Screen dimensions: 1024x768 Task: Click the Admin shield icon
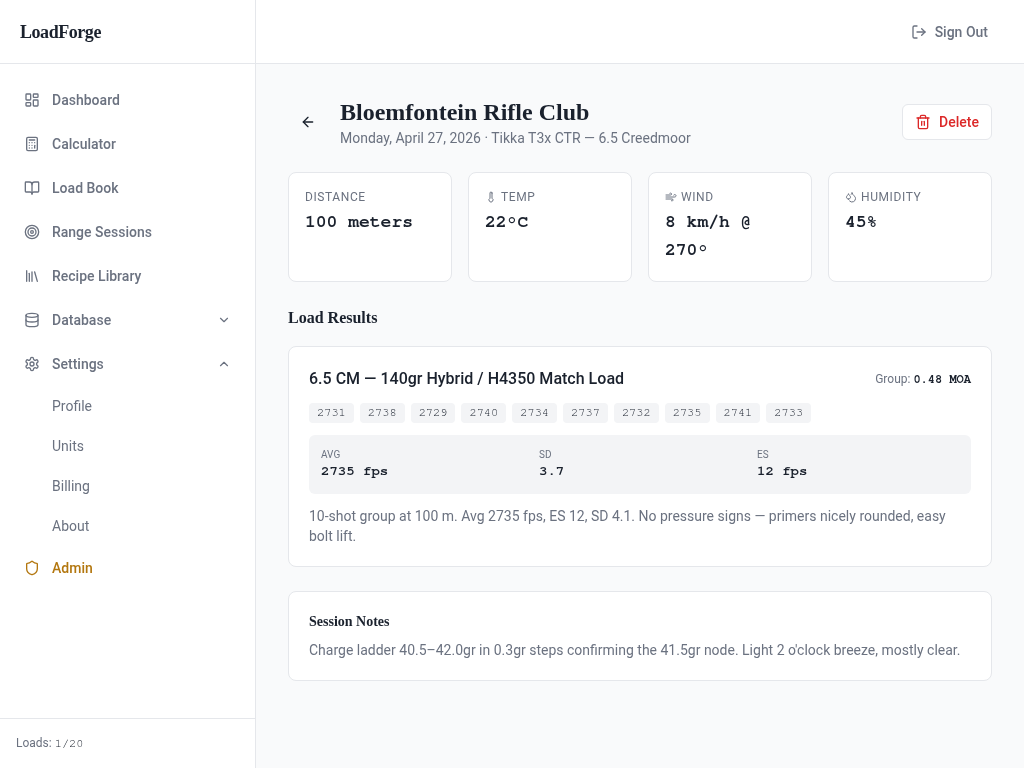coord(32,568)
